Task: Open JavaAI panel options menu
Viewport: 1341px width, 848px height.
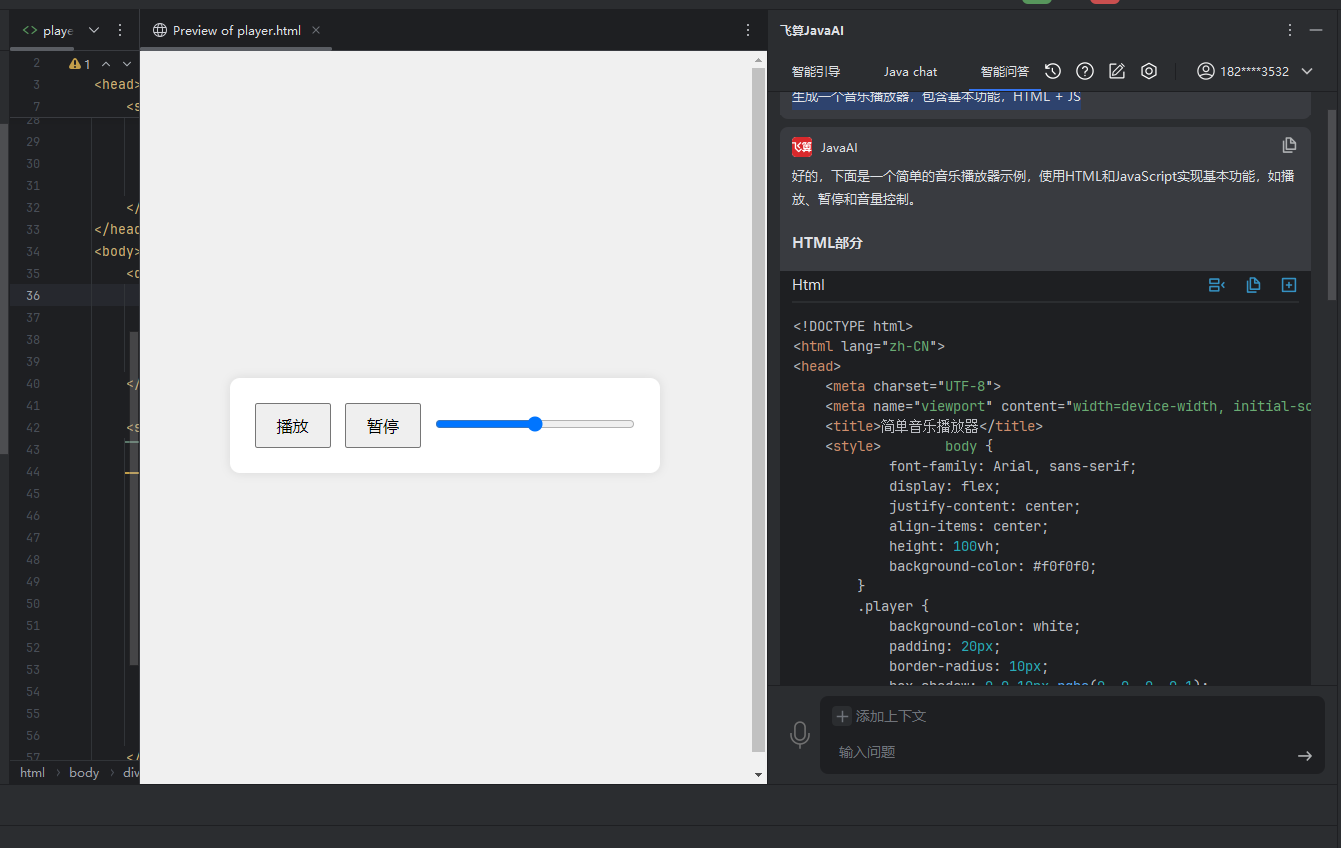Action: click(1290, 30)
